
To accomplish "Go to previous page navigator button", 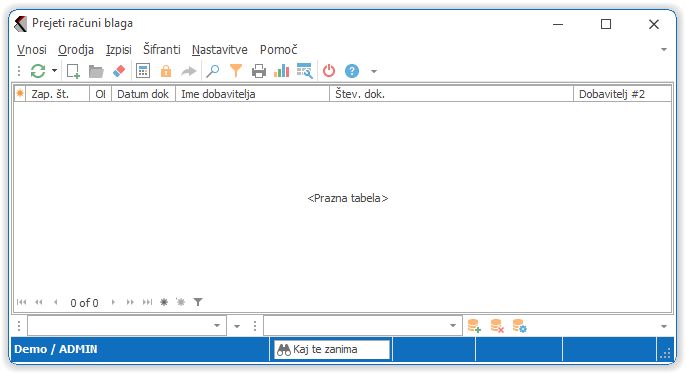I will pos(39,302).
